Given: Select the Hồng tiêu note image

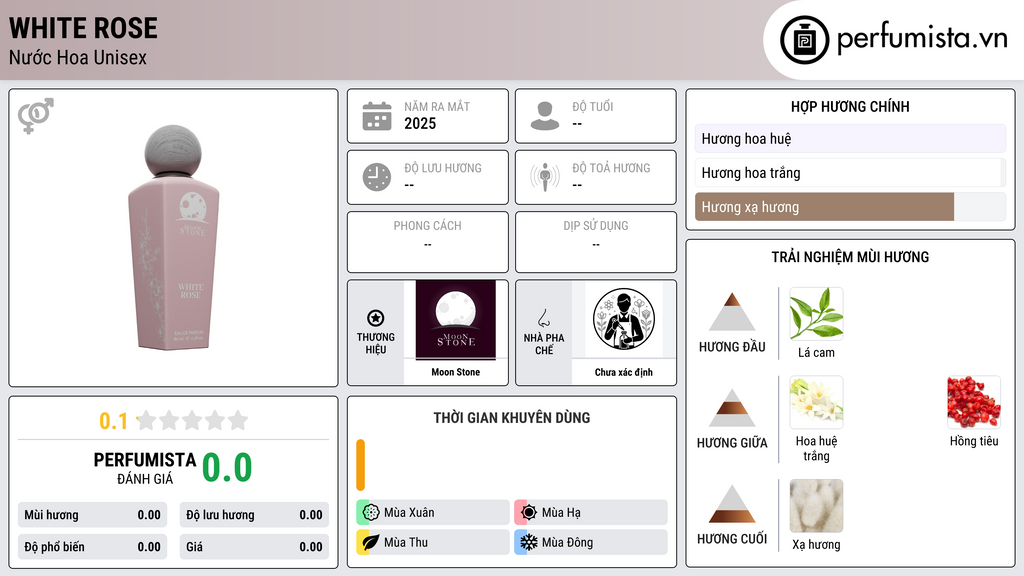Looking at the screenshot, I should pos(974,402).
